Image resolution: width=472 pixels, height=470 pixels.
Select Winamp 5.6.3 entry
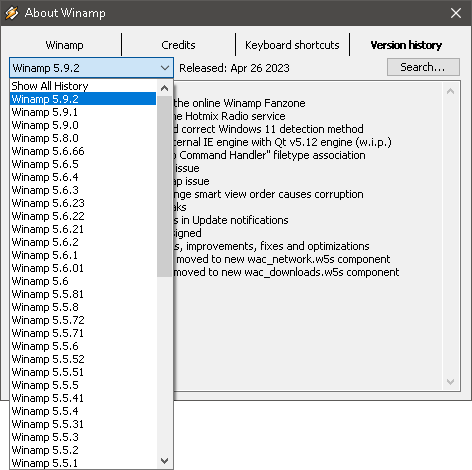coord(83,190)
